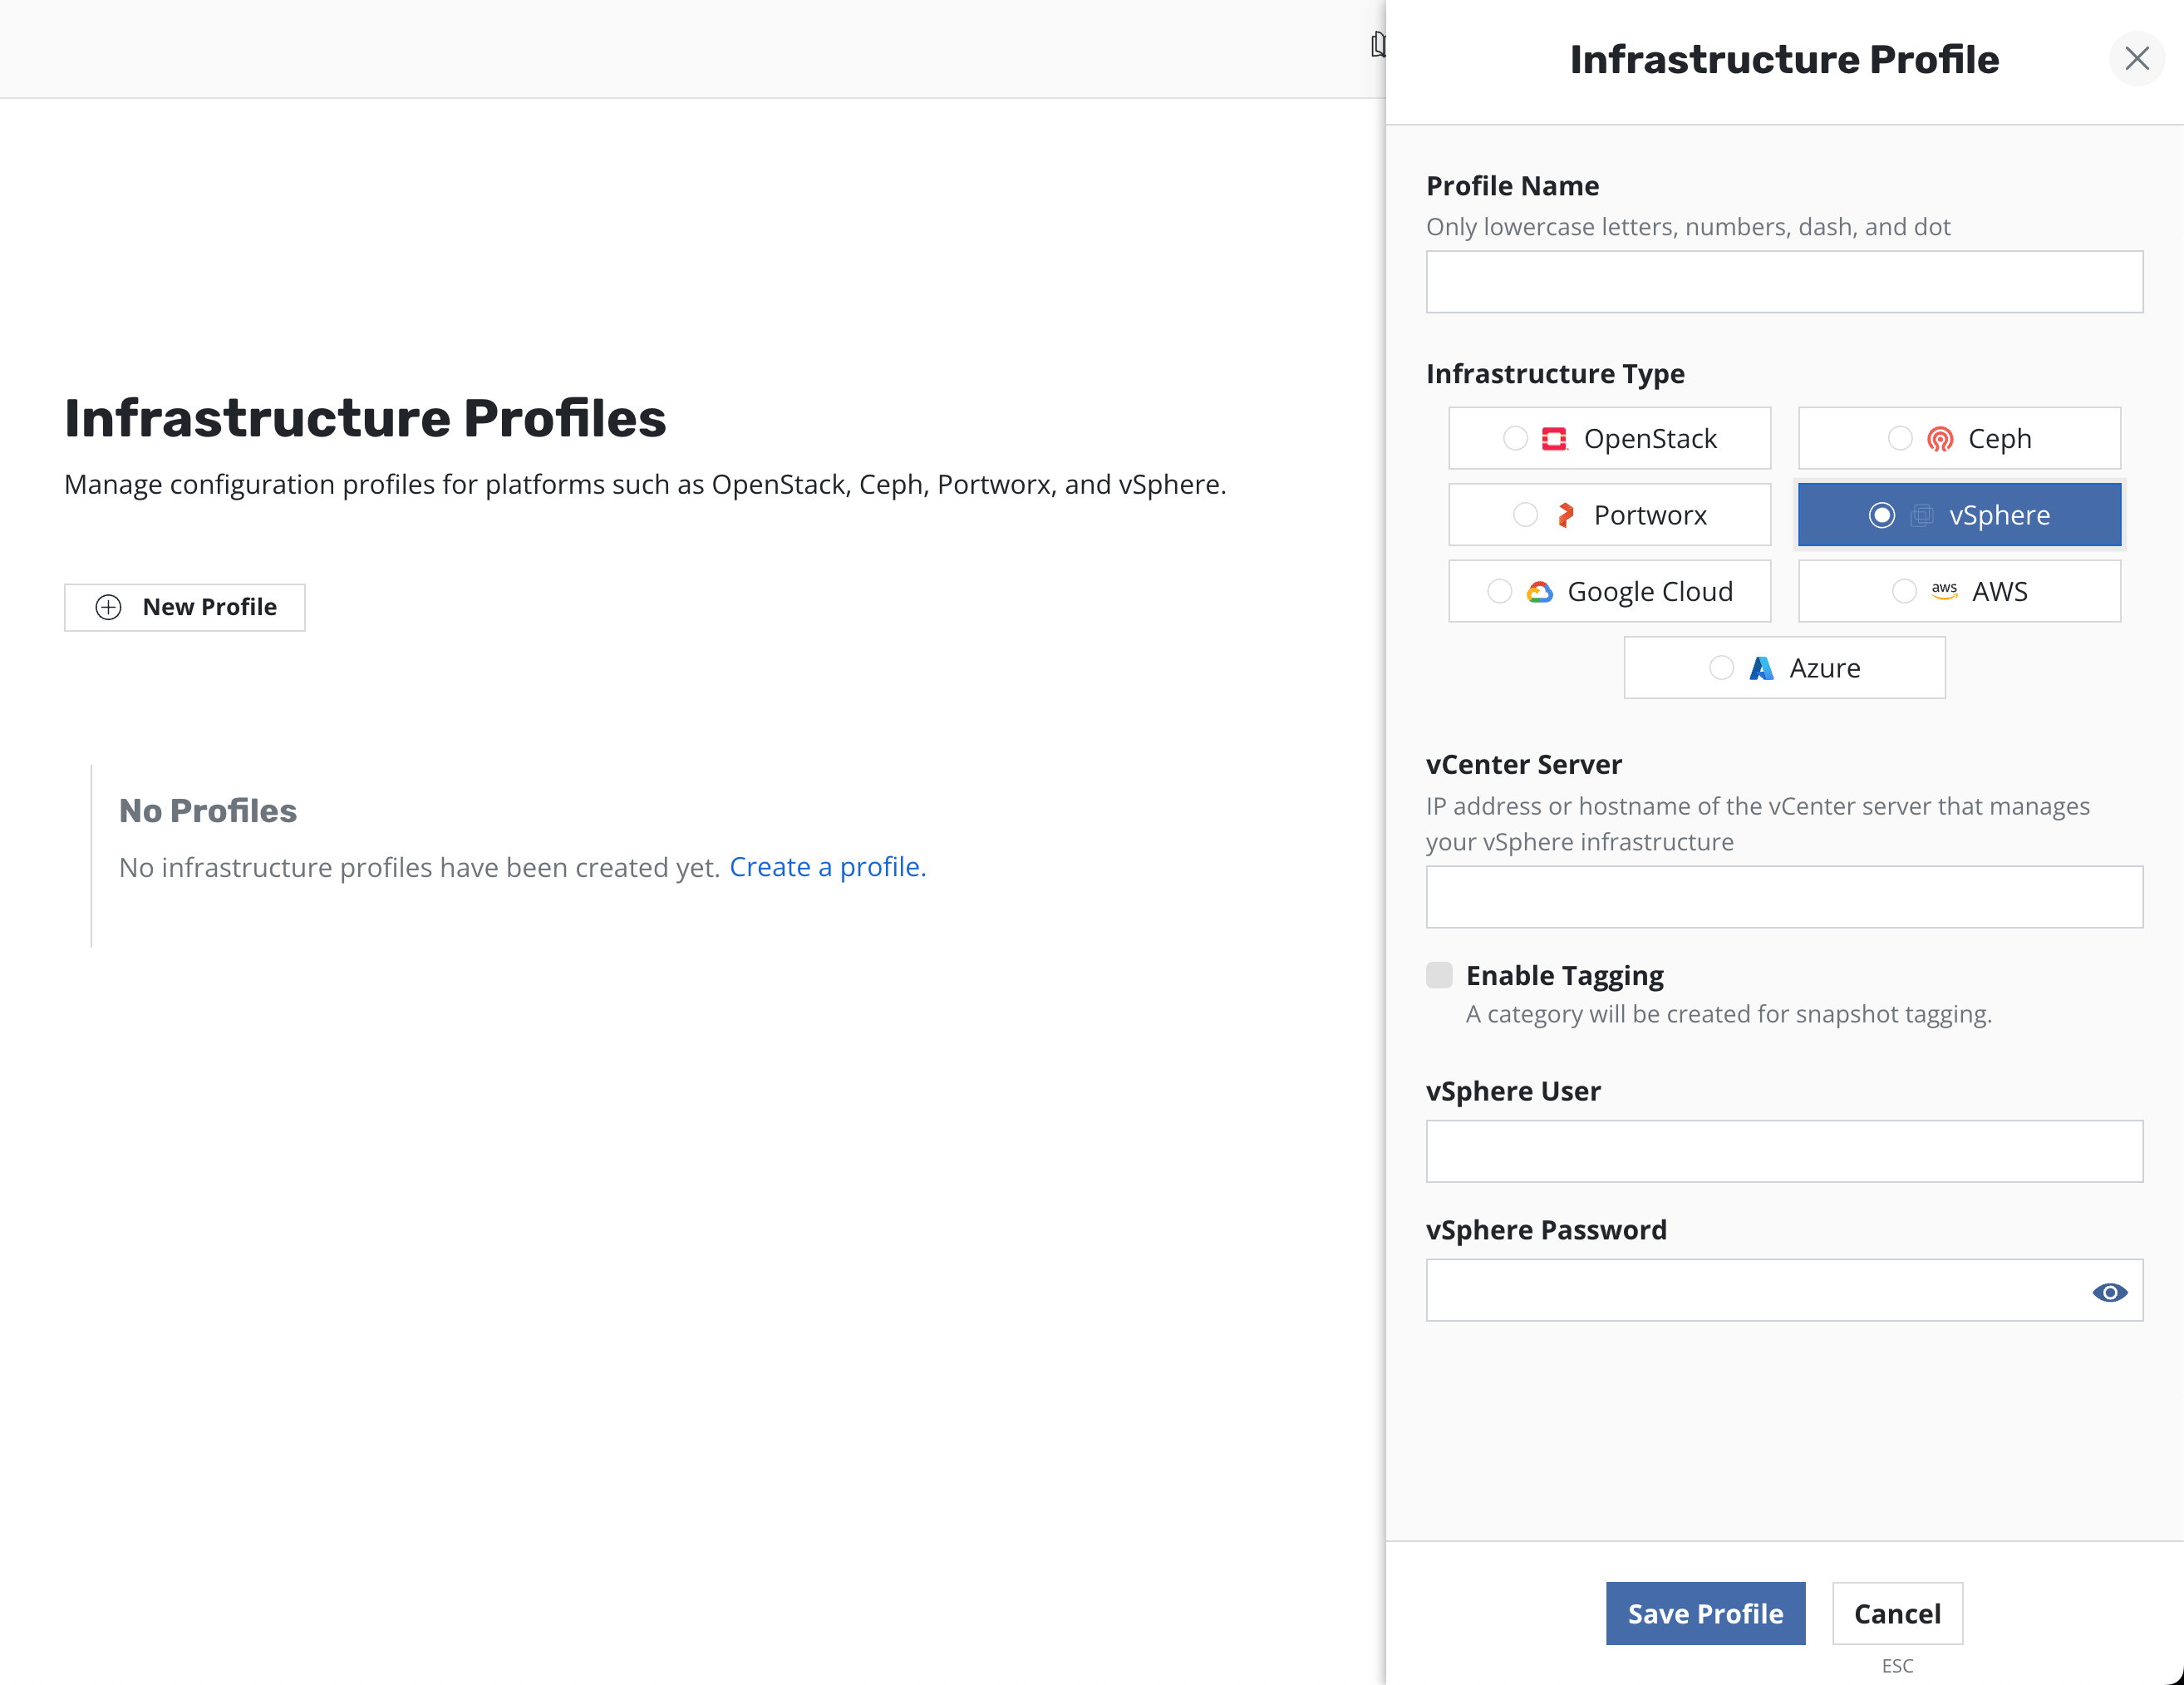The width and height of the screenshot is (2184, 1685).
Task: Click the plus icon on New Profile
Action: tap(108, 607)
